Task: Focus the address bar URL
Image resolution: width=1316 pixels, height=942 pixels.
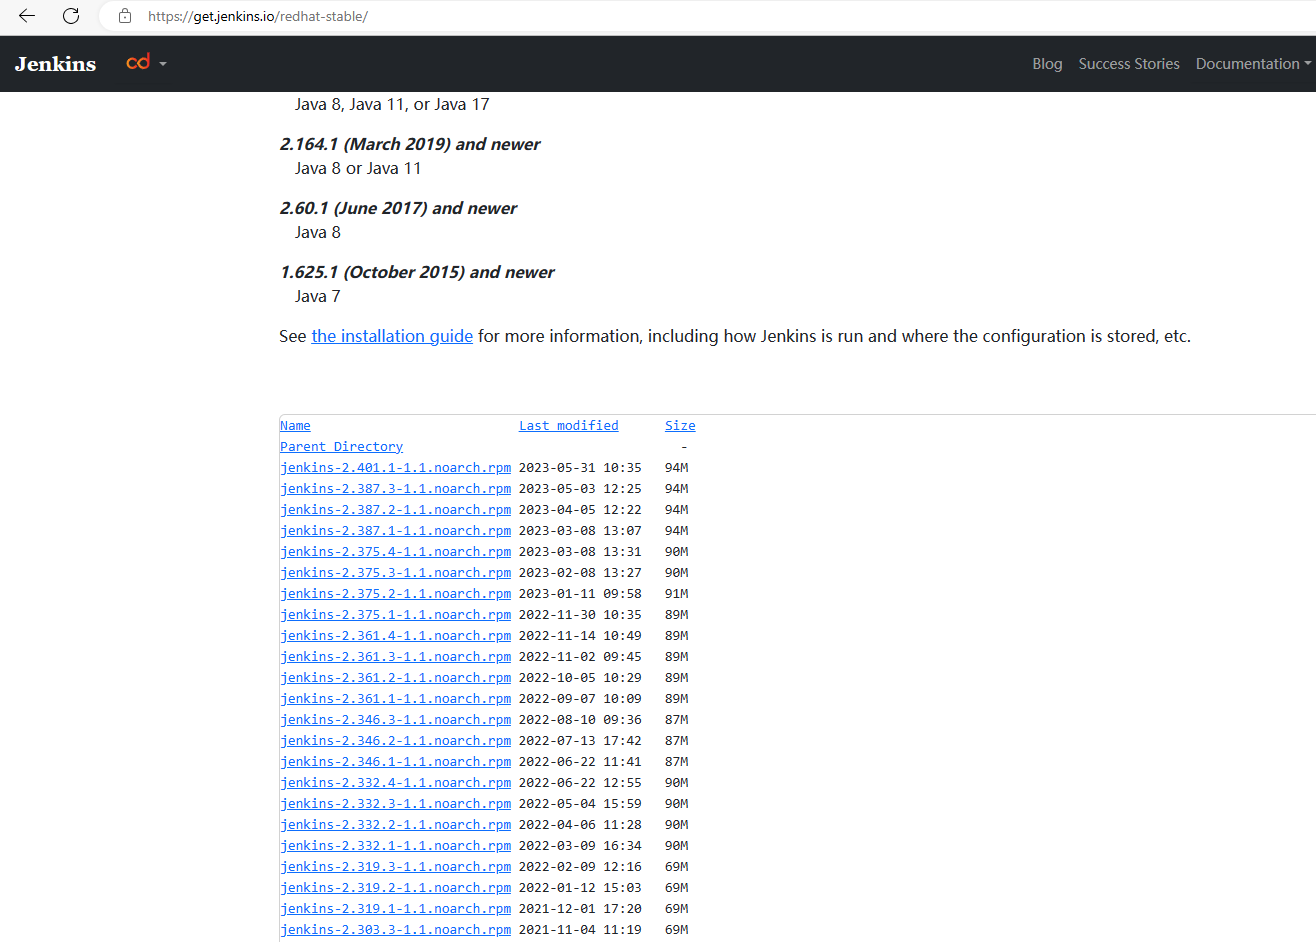Action: [x=258, y=16]
